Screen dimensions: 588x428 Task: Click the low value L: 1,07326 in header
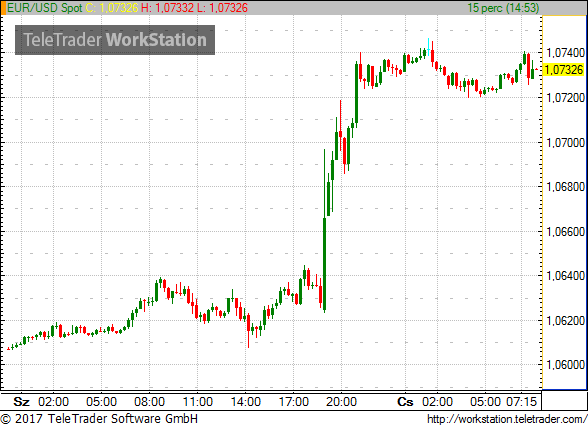tap(222, 8)
